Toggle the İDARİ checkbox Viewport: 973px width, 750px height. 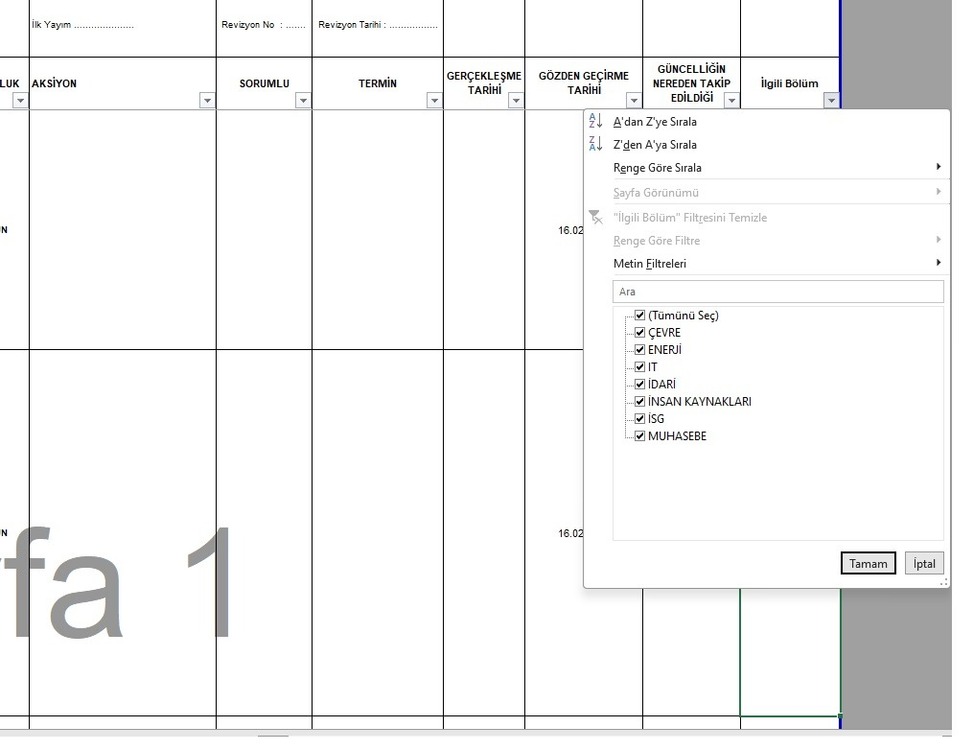click(640, 385)
